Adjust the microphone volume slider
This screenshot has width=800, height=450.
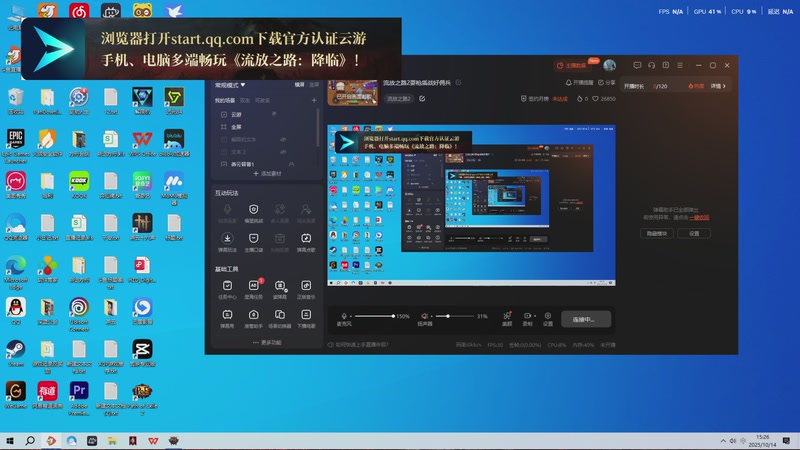[375, 316]
